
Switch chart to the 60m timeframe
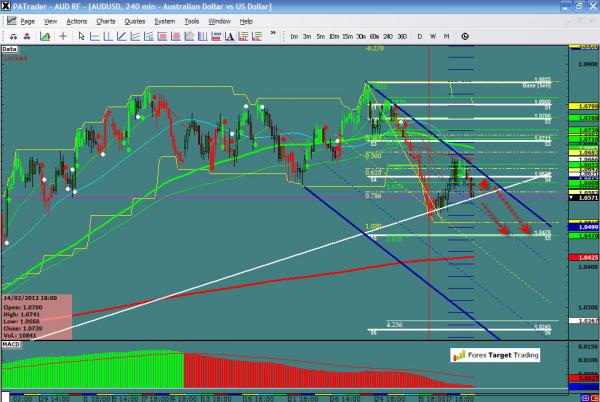(373, 36)
